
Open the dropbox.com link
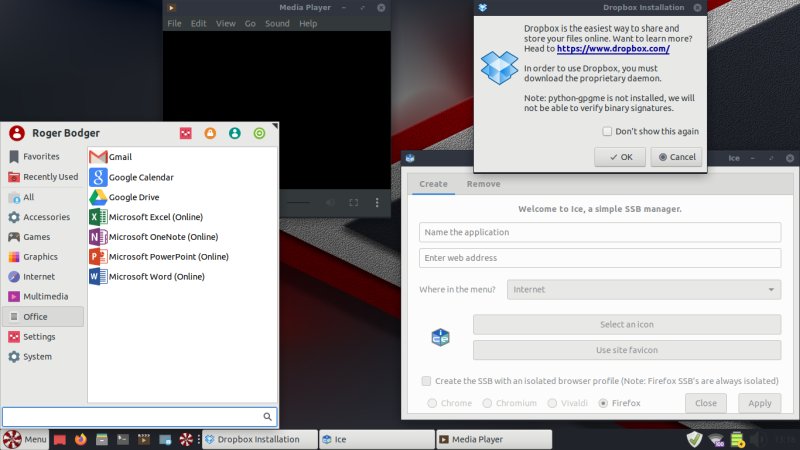pos(613,49)
